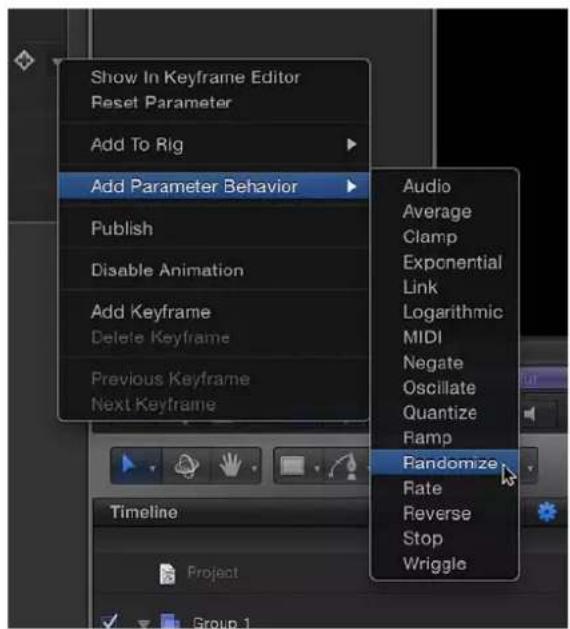Select the 3D Transform tool

pos(187,466)
